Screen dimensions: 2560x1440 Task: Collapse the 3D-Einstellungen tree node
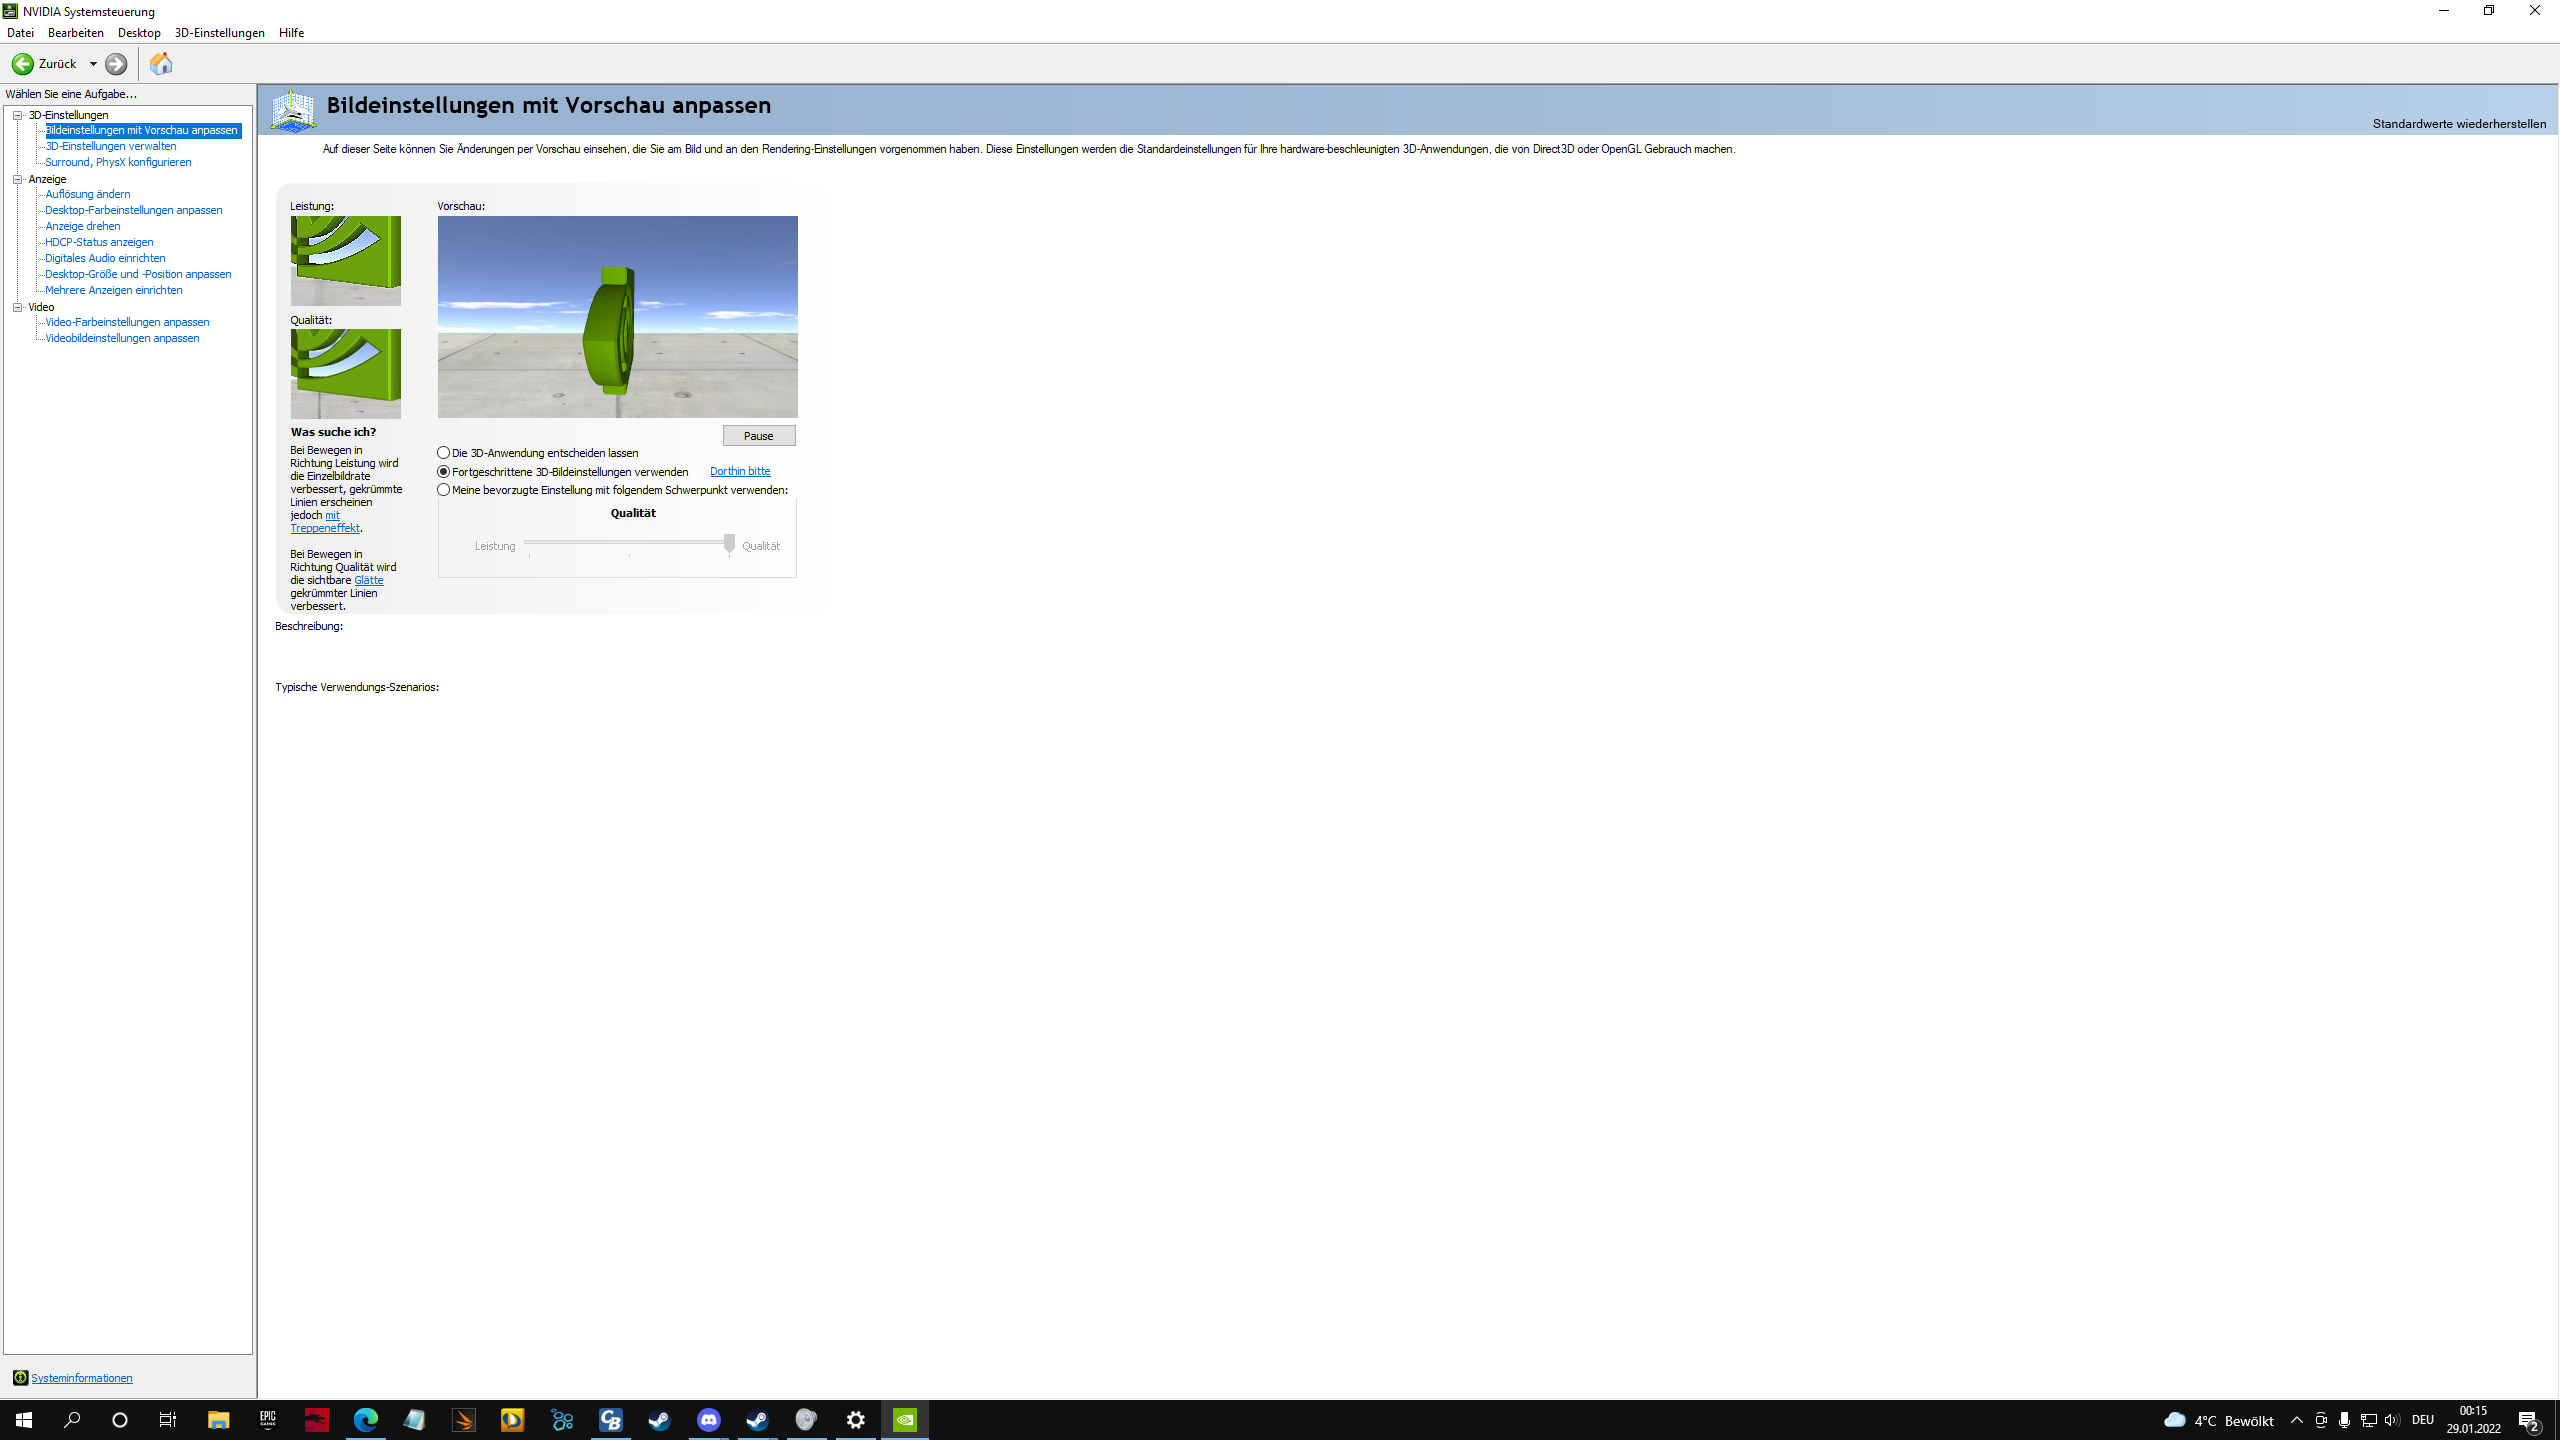click(18, 115)
